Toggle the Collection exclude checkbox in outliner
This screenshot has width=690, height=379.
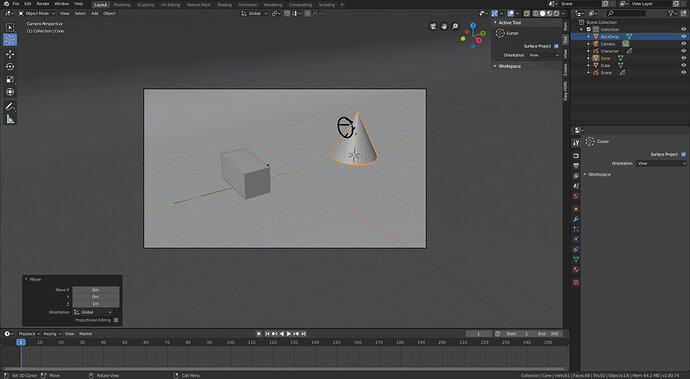pyautogui.click(x=589, y=29)
